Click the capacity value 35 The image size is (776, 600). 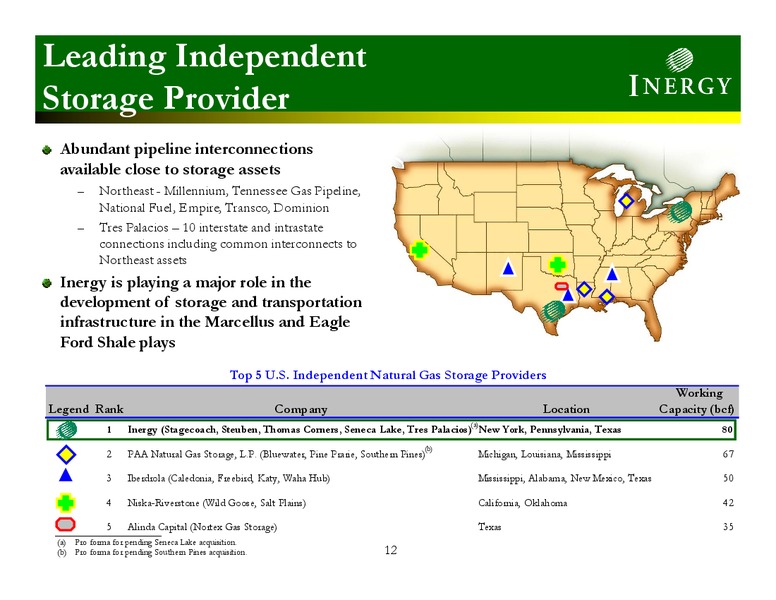coord(728,527)
